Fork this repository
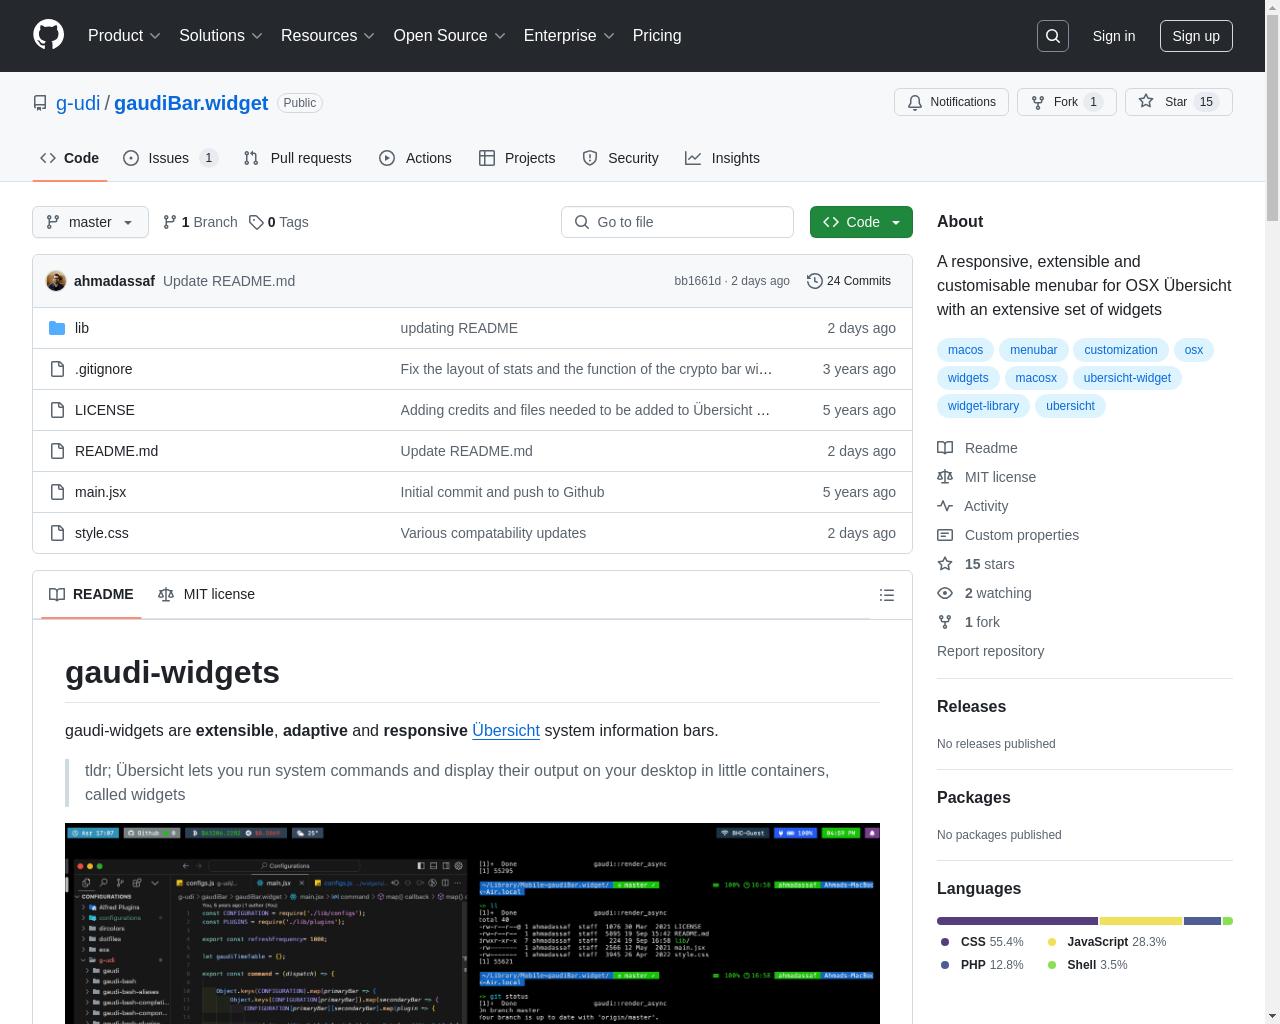 tap(1066, 102)
